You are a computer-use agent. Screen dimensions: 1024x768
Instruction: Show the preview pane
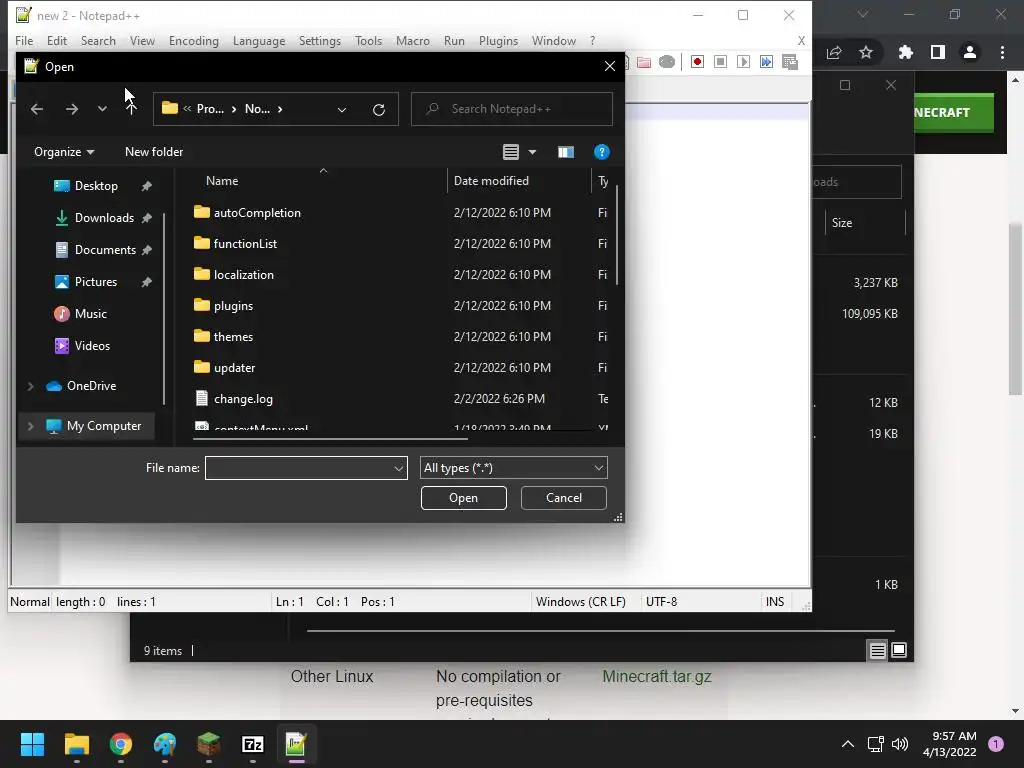click(x=566, y=152)
